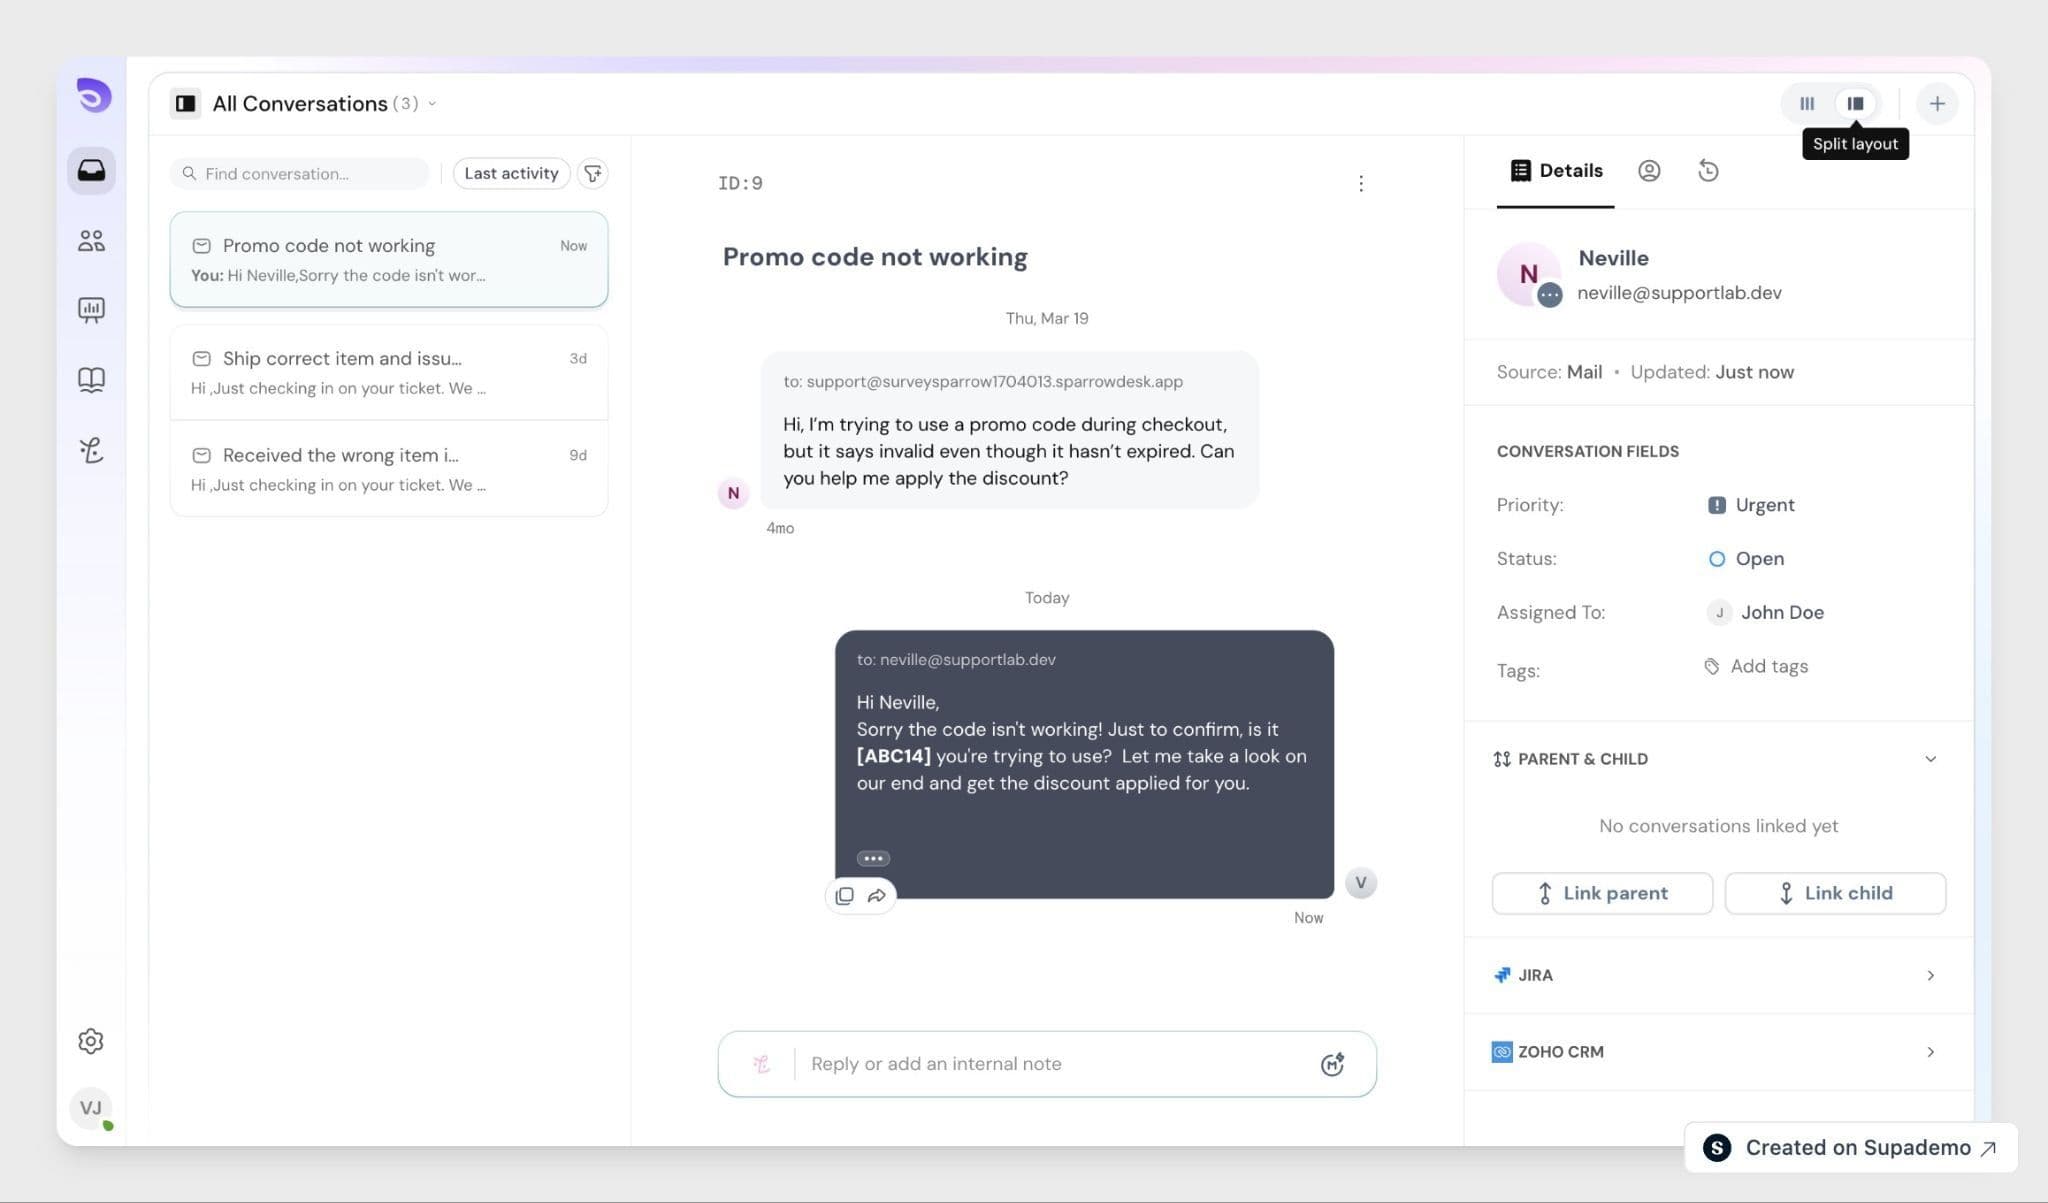This screenshot has width=2048, height=1203.
Task: Click the SparrowDesk logo icon
Action: (x=93, y=96)
